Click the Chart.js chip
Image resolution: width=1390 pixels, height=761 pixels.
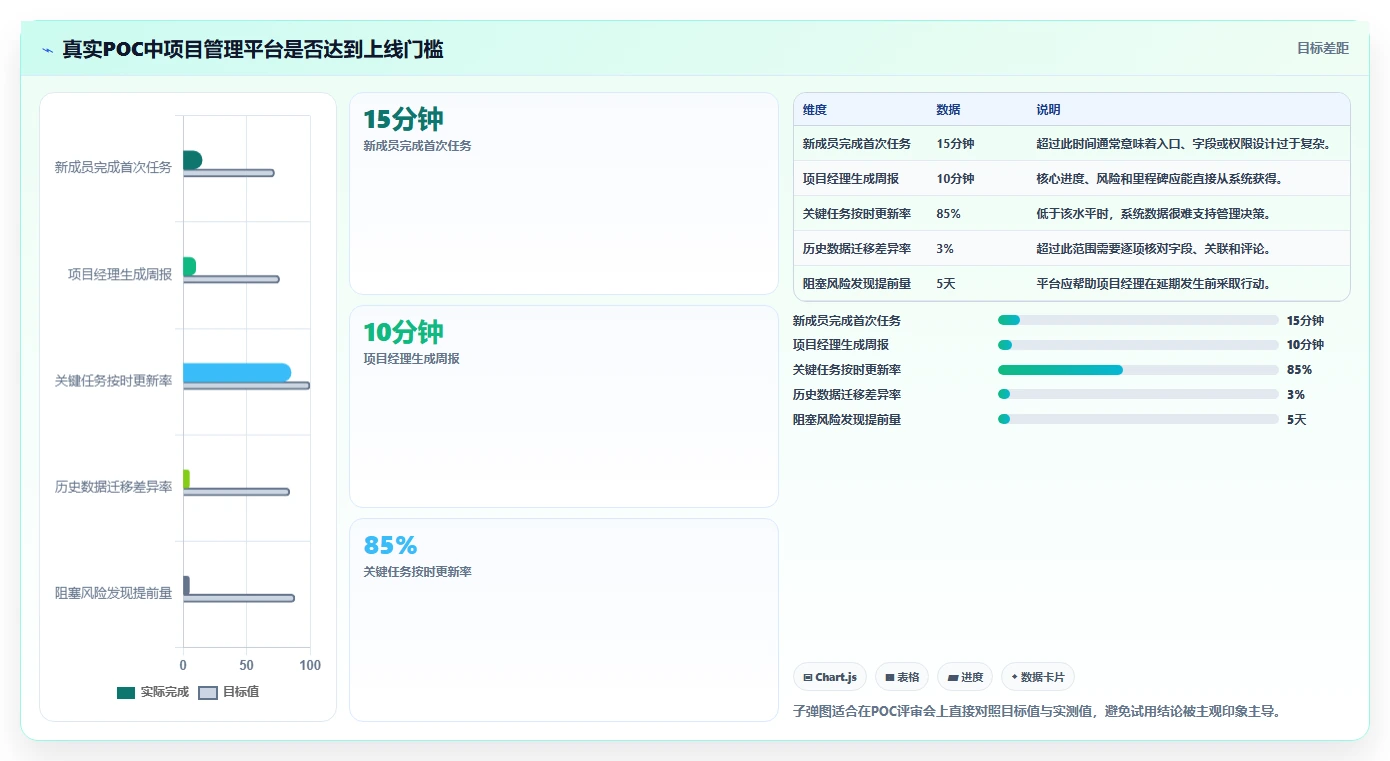[x=830, y=677]
